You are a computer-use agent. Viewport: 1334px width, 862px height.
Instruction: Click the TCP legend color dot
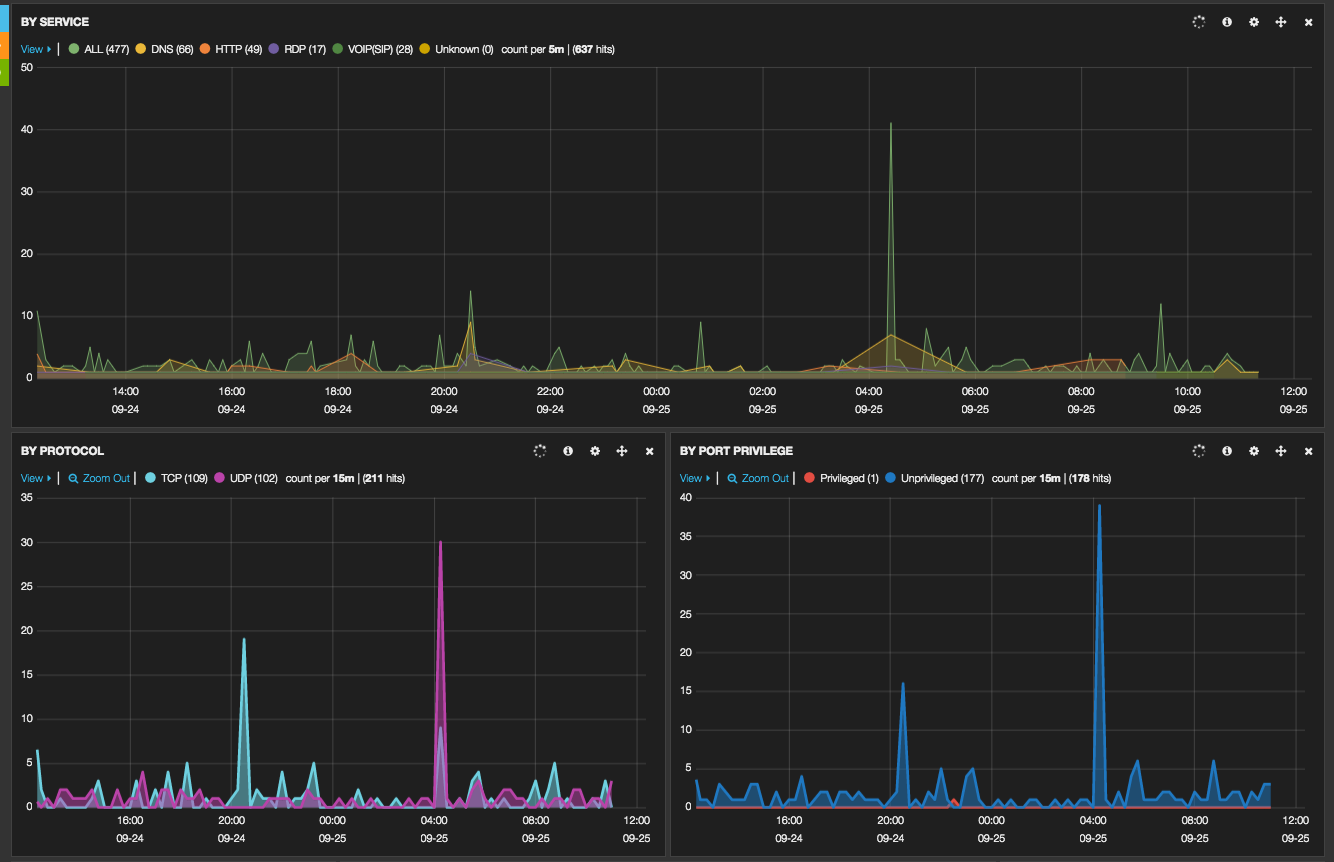[x=151, y=478]
